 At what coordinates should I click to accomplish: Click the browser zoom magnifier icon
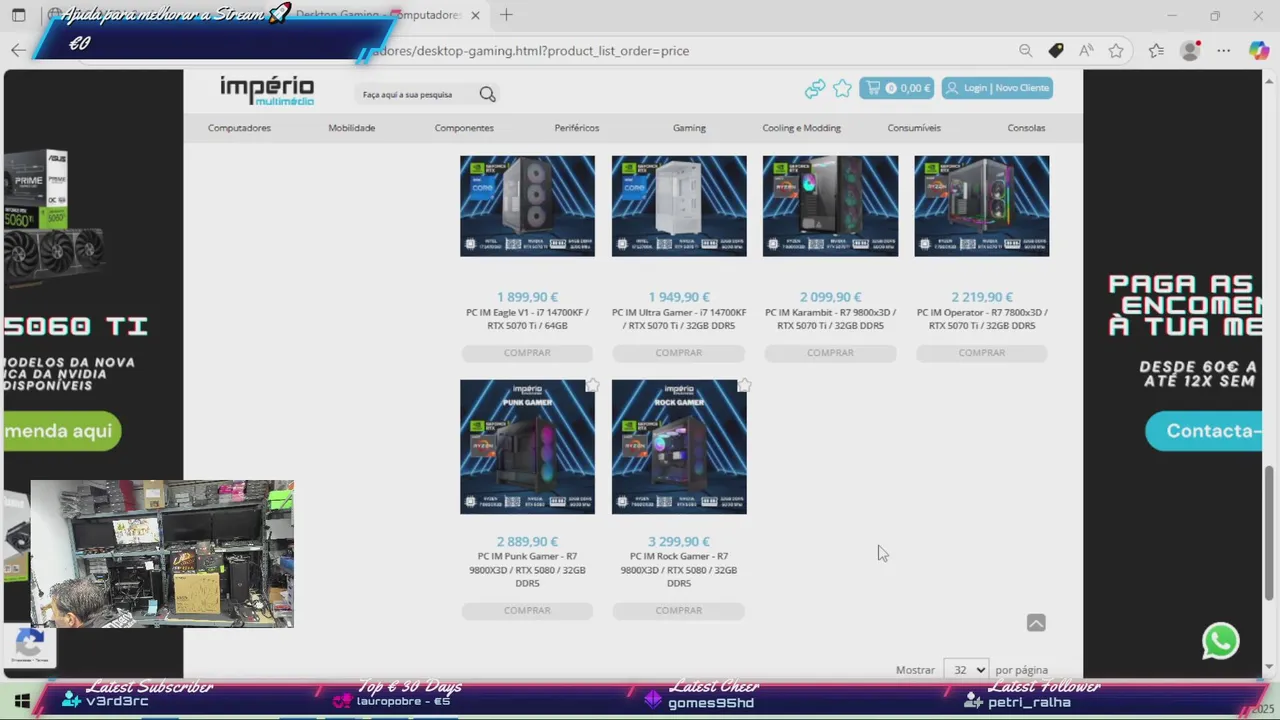click(x=1025, y=50)
